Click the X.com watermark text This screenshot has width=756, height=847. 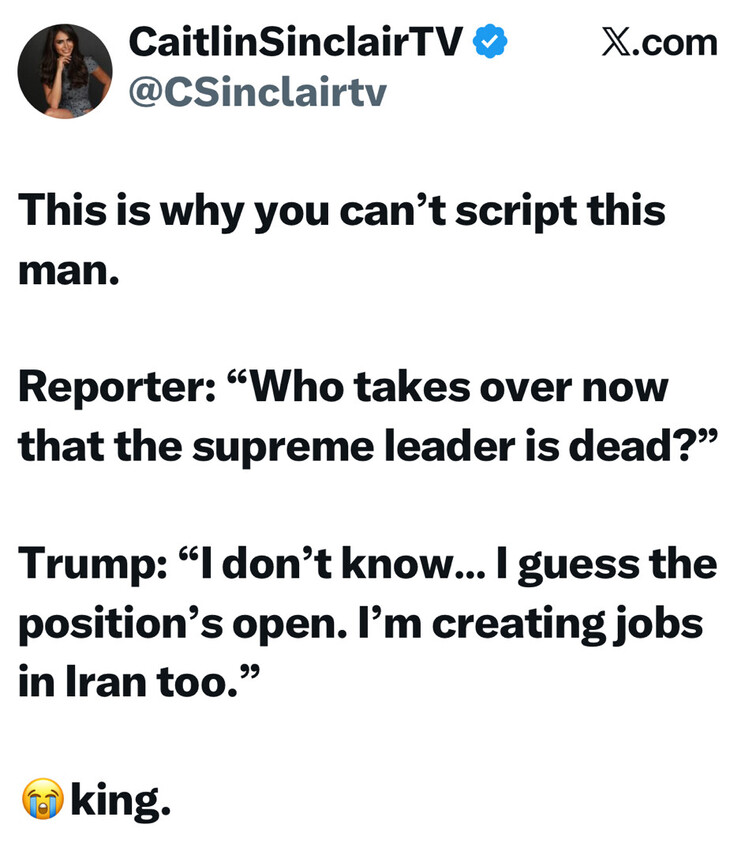pyautogui.click(x=660, y=43)
